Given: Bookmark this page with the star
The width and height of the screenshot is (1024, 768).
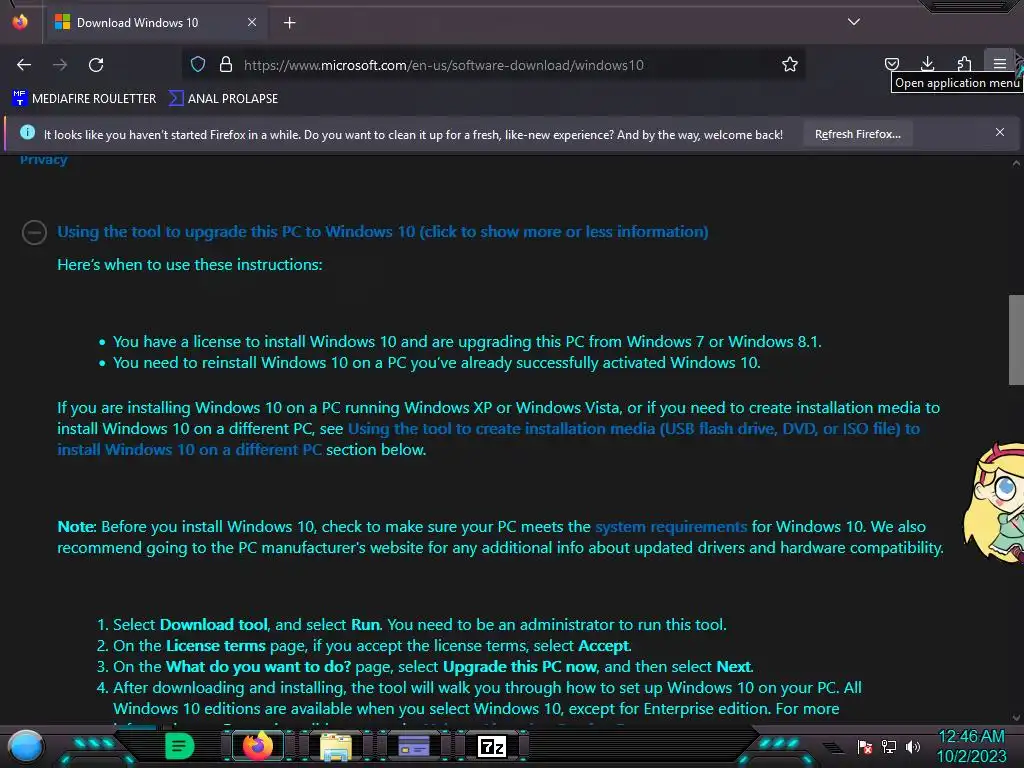Looking at the screenshot, I should (790, 64).
